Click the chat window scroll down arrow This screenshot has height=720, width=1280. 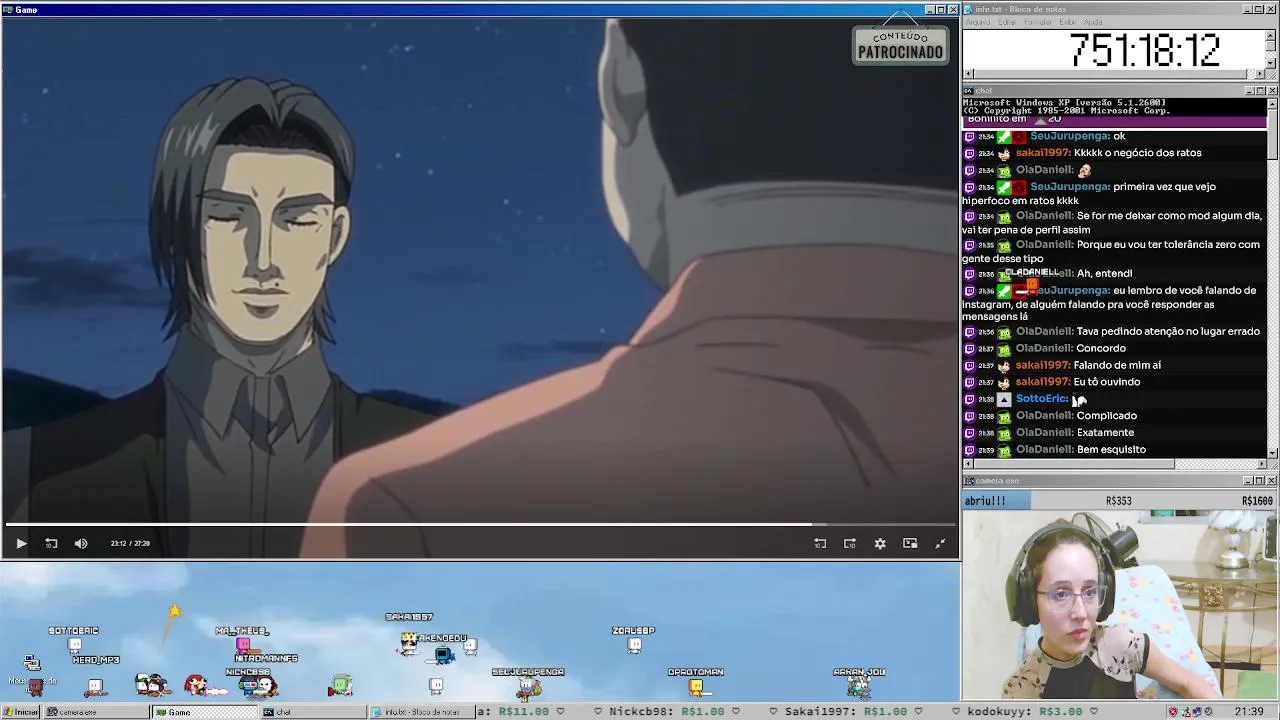(1272, 452)
